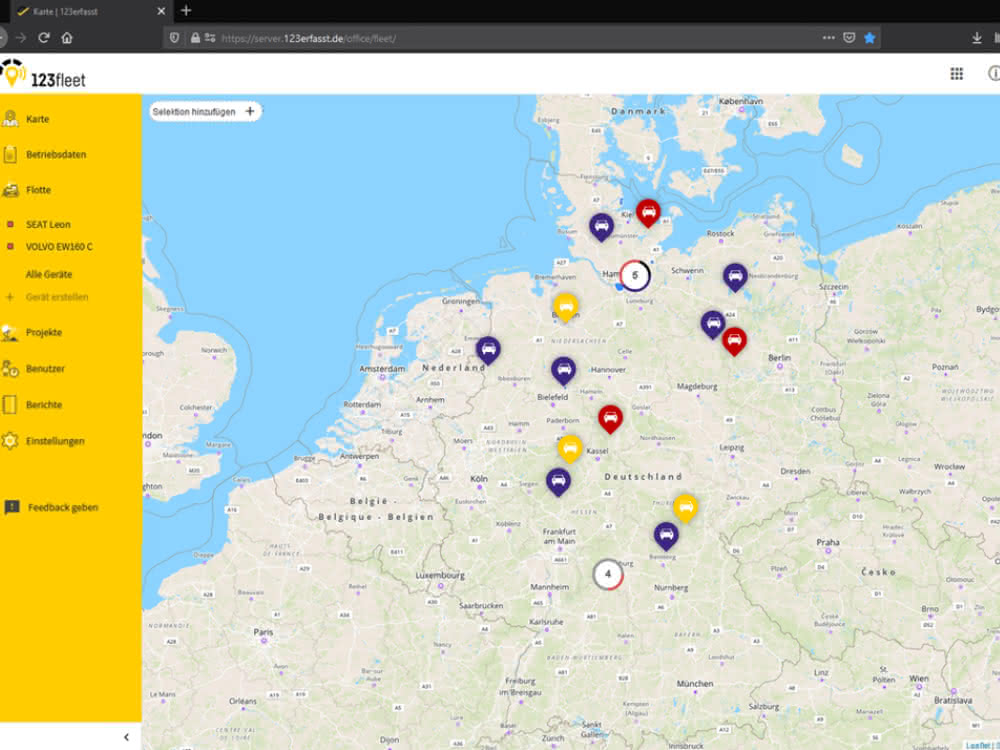This screenshot has width=1000, height=750.
Task: Click the Pocket save icon
Action: click(849, 38)
